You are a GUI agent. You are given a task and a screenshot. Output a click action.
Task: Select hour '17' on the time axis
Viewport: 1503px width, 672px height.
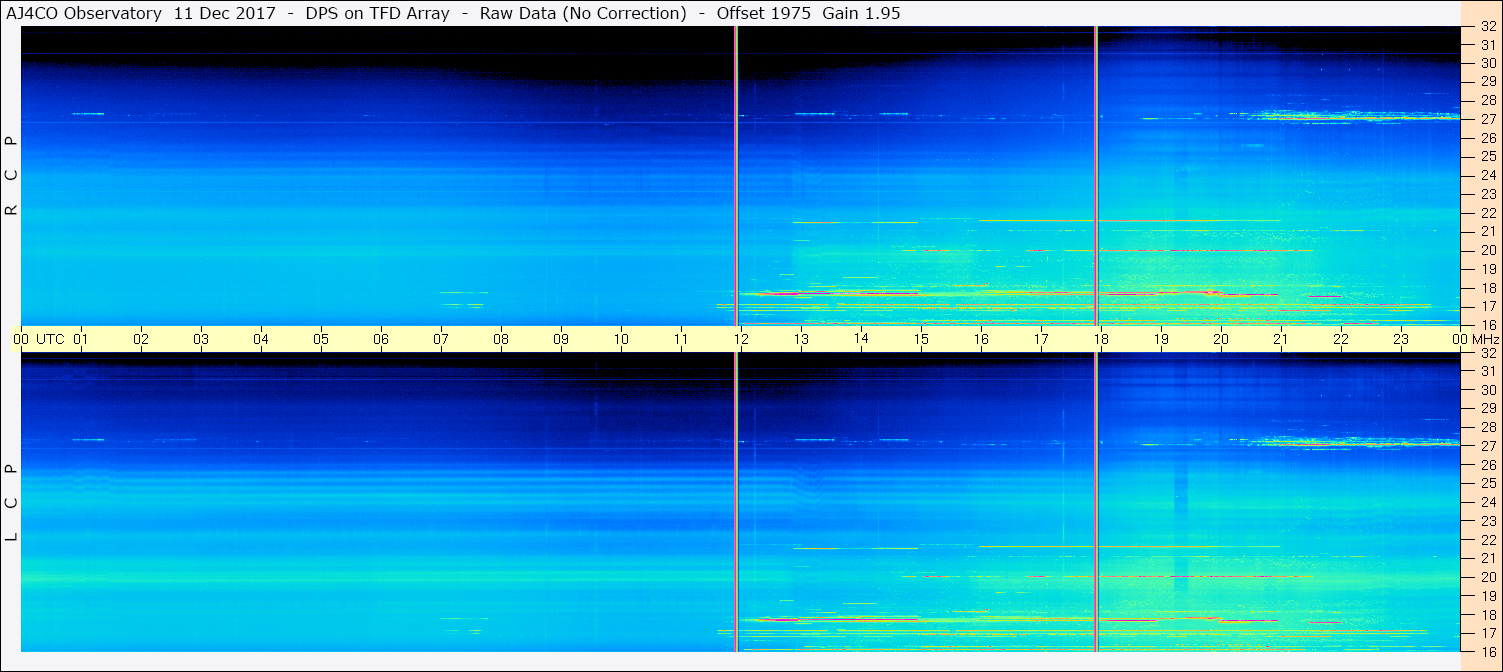(x=1041, y=339)
